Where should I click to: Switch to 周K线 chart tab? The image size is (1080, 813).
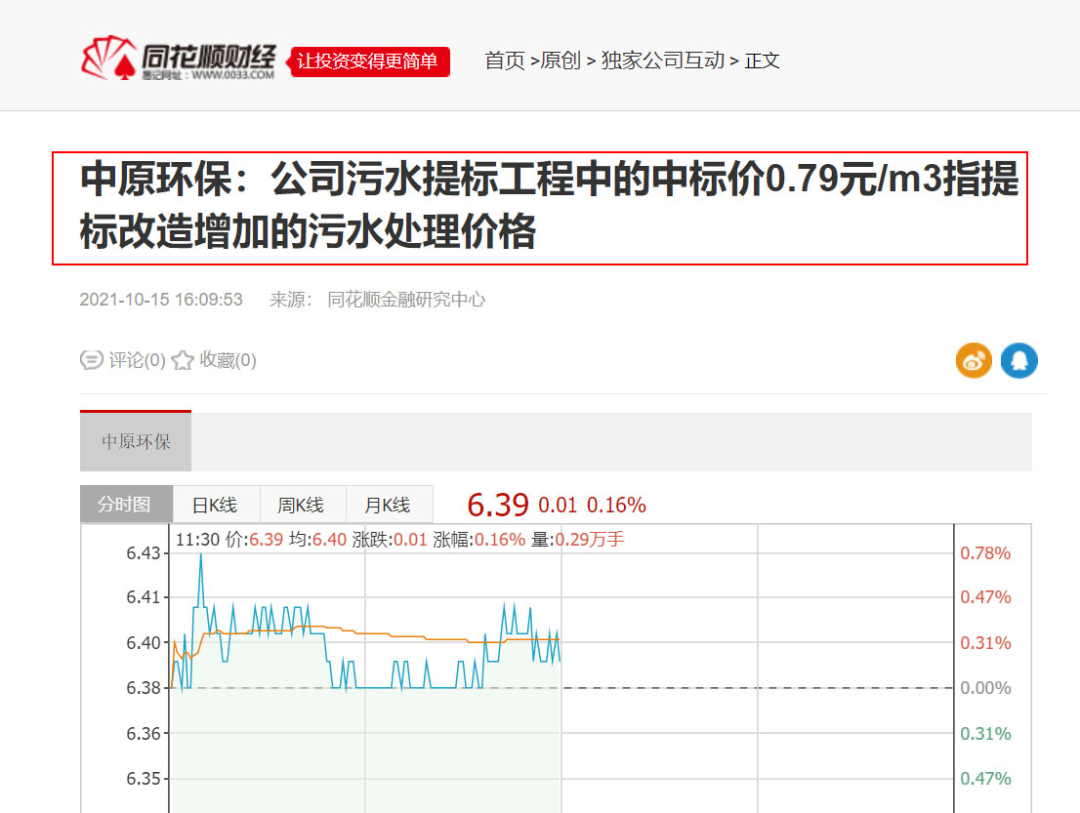point(302,505)
